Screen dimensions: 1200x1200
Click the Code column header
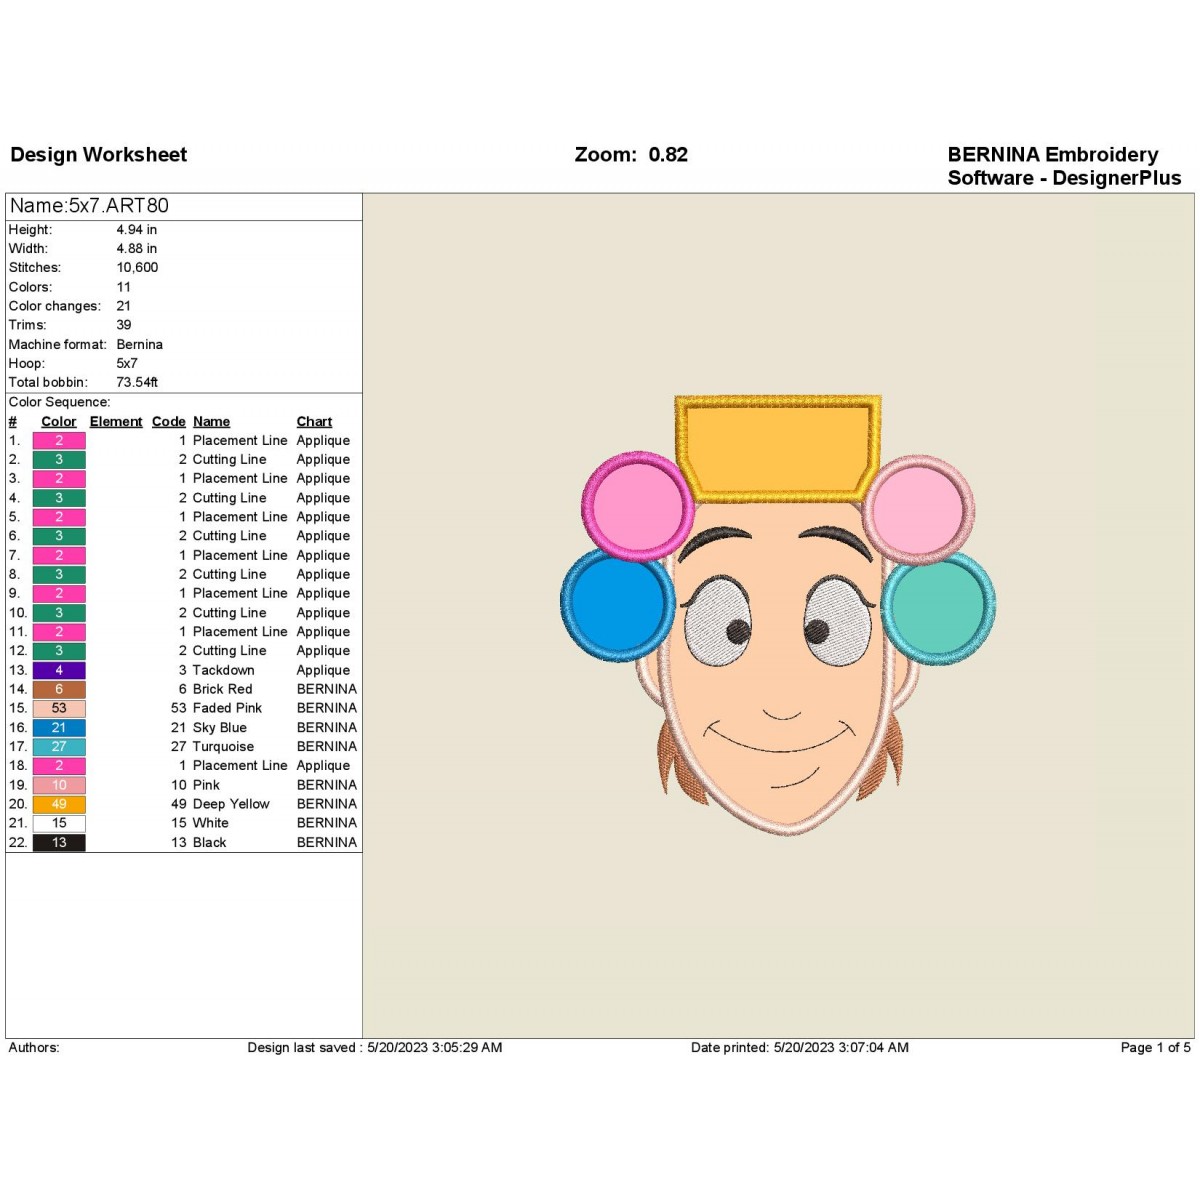tap(169, 422)
